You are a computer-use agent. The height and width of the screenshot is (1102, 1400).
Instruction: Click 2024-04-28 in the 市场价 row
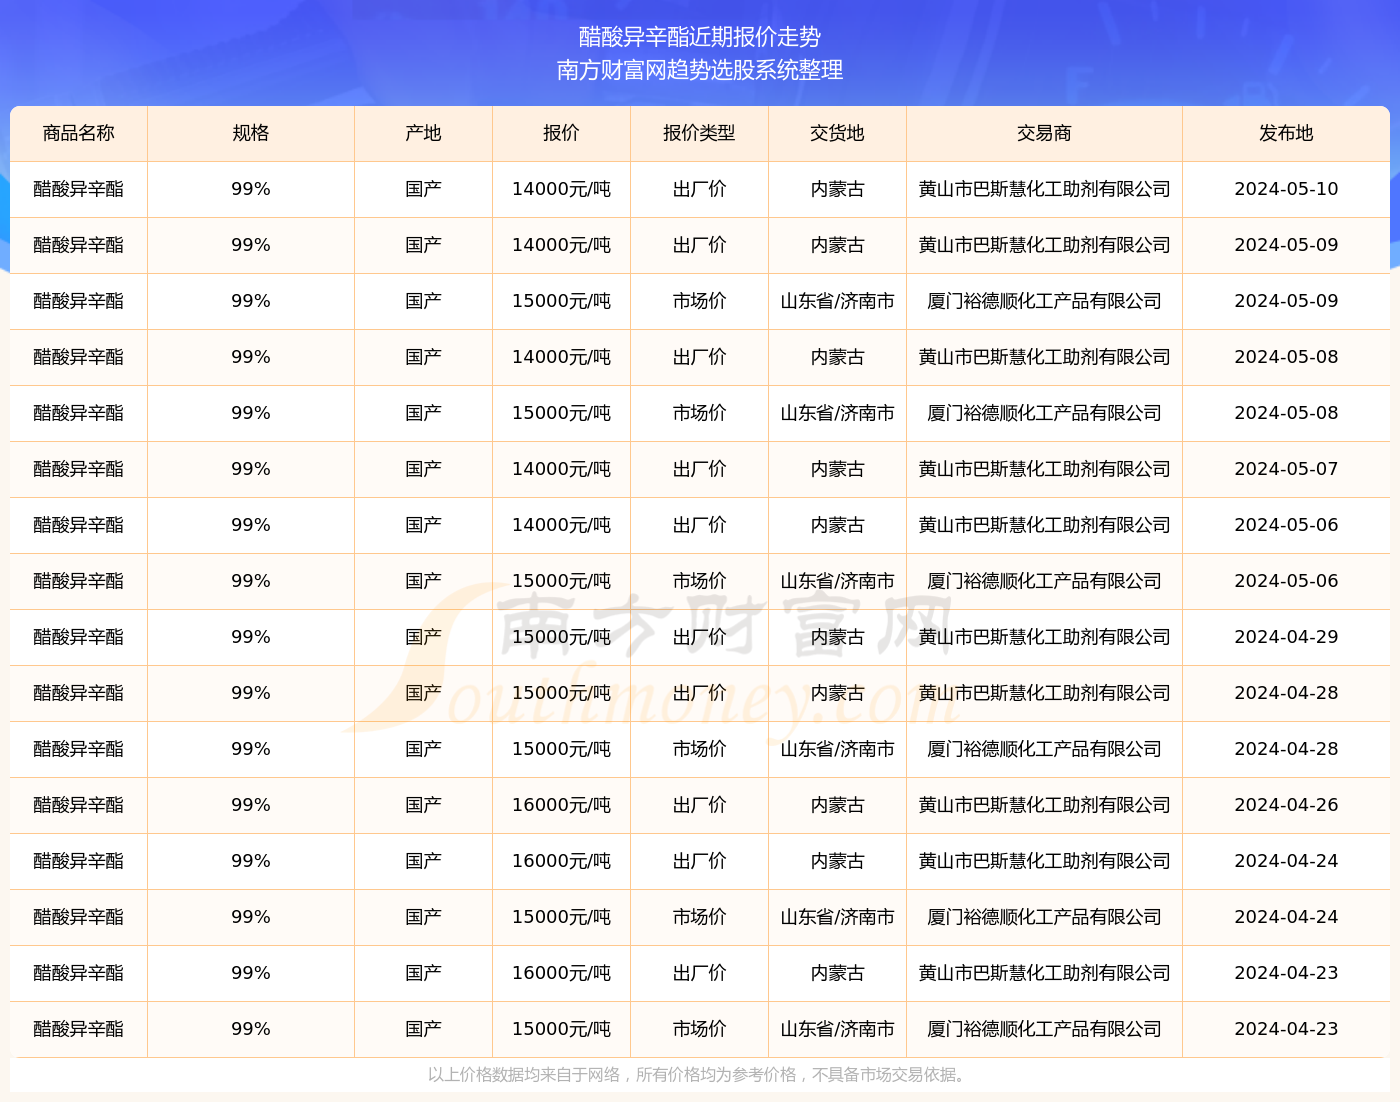1286,749
